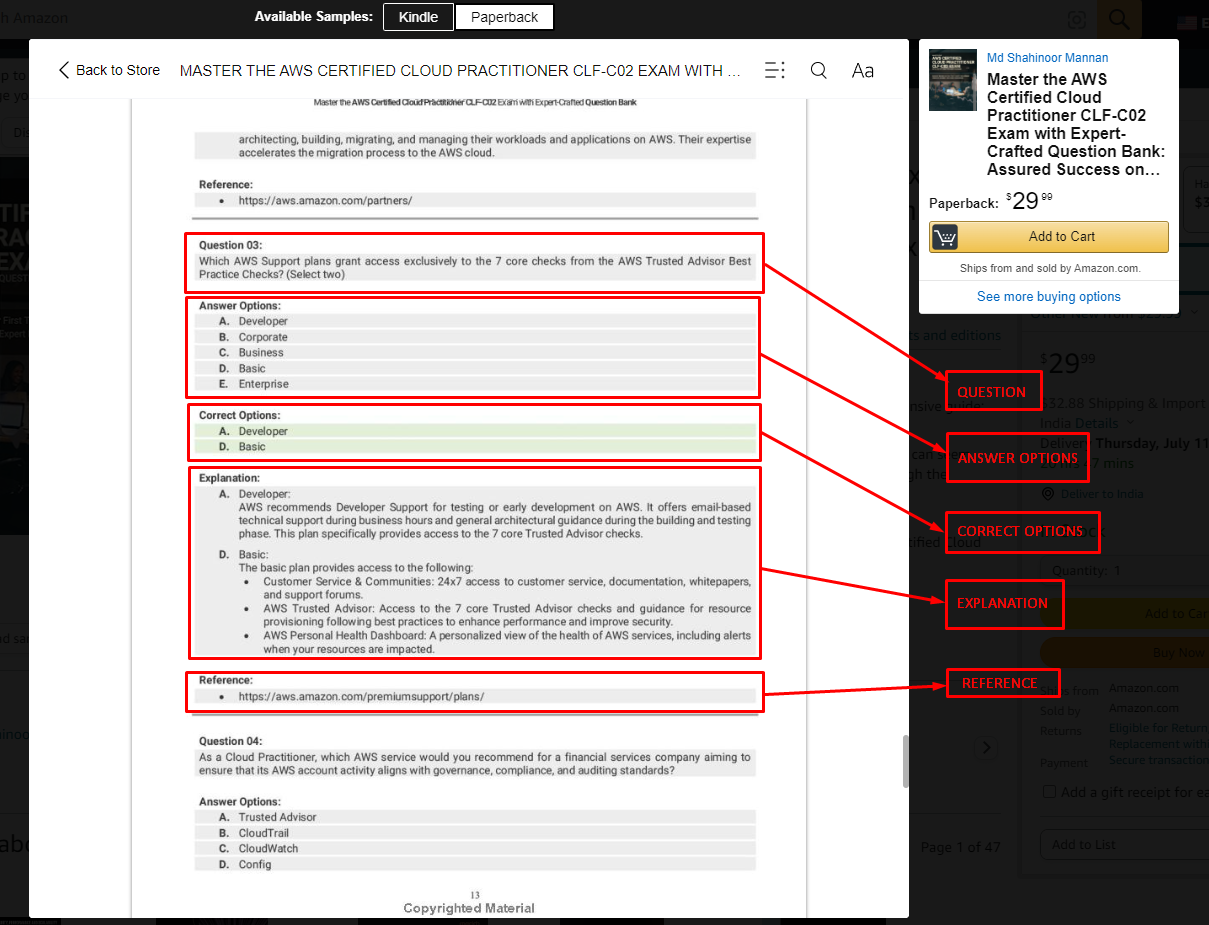Click the aws.amazon.com/partners/ reference URL
The height and width of the screenshot is (925, 1209).
325,200
